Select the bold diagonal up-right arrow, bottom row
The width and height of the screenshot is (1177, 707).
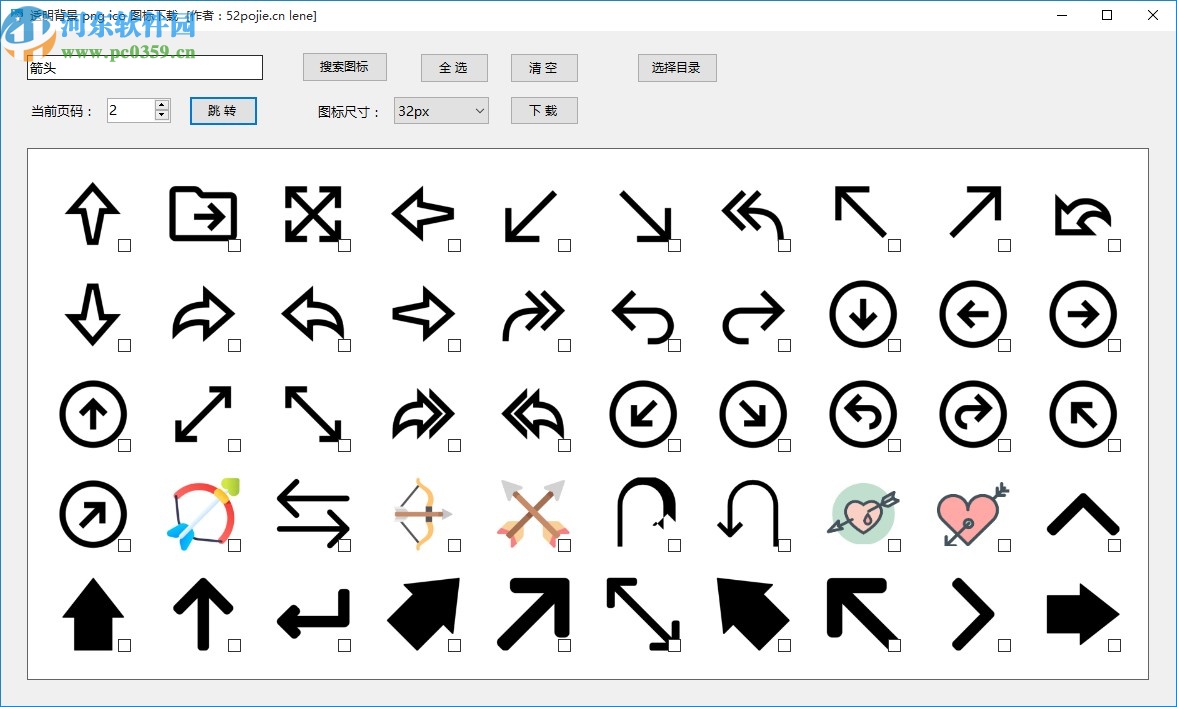[533, 614]
